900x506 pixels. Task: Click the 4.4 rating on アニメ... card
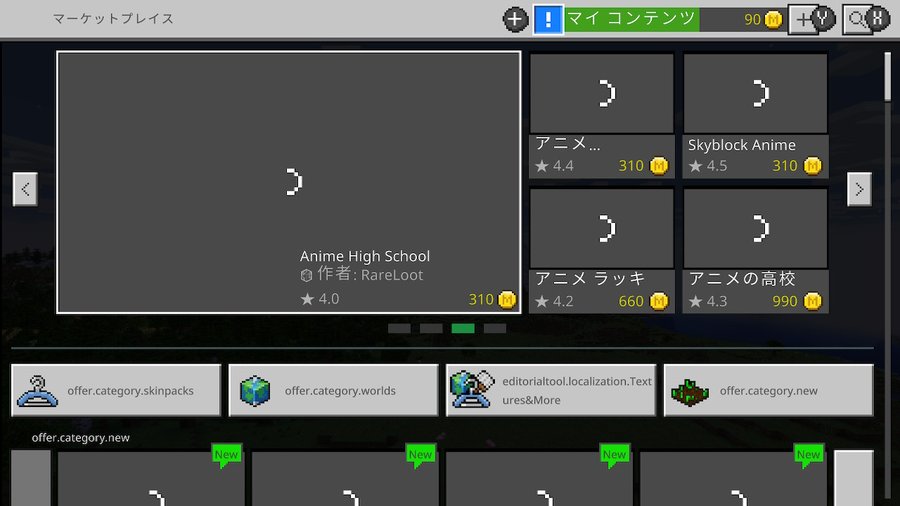pos(554,166)
